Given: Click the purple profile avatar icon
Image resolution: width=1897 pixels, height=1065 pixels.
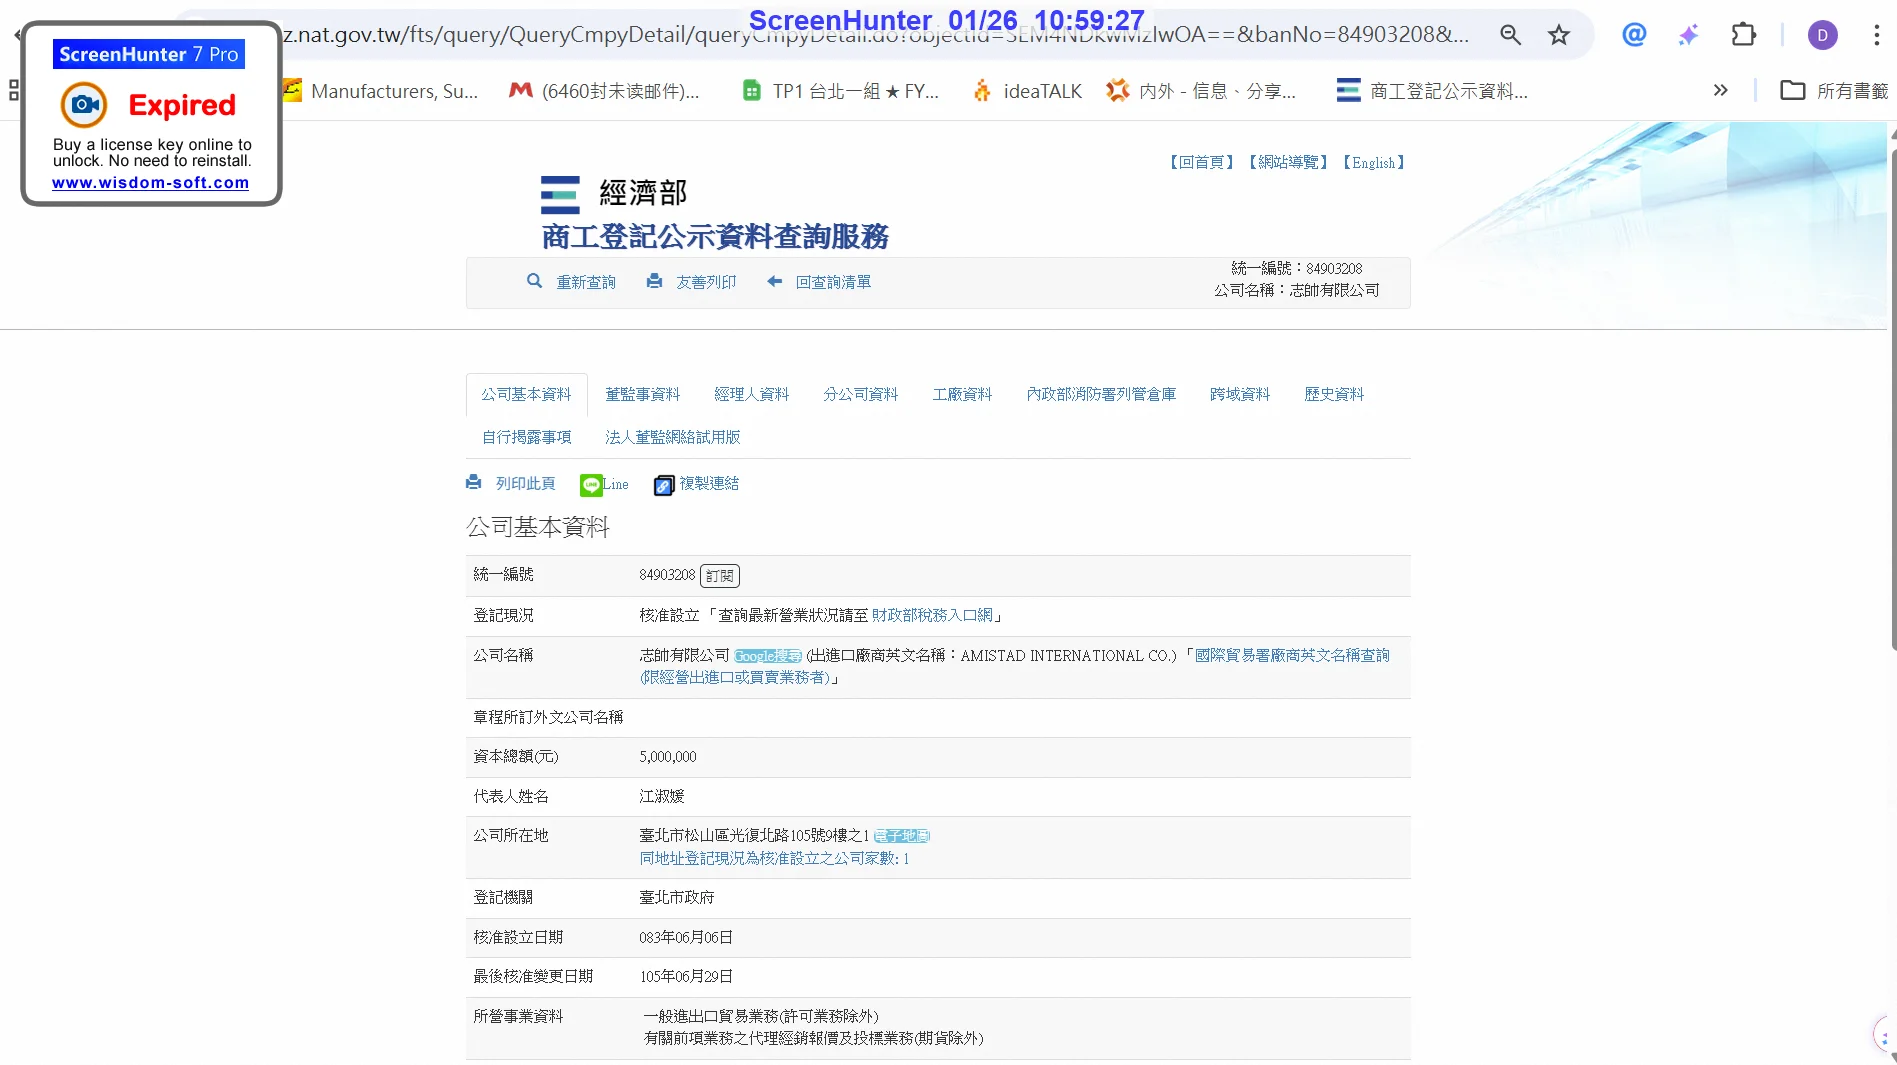Looking at the screenshot, I should [1822, 35].
